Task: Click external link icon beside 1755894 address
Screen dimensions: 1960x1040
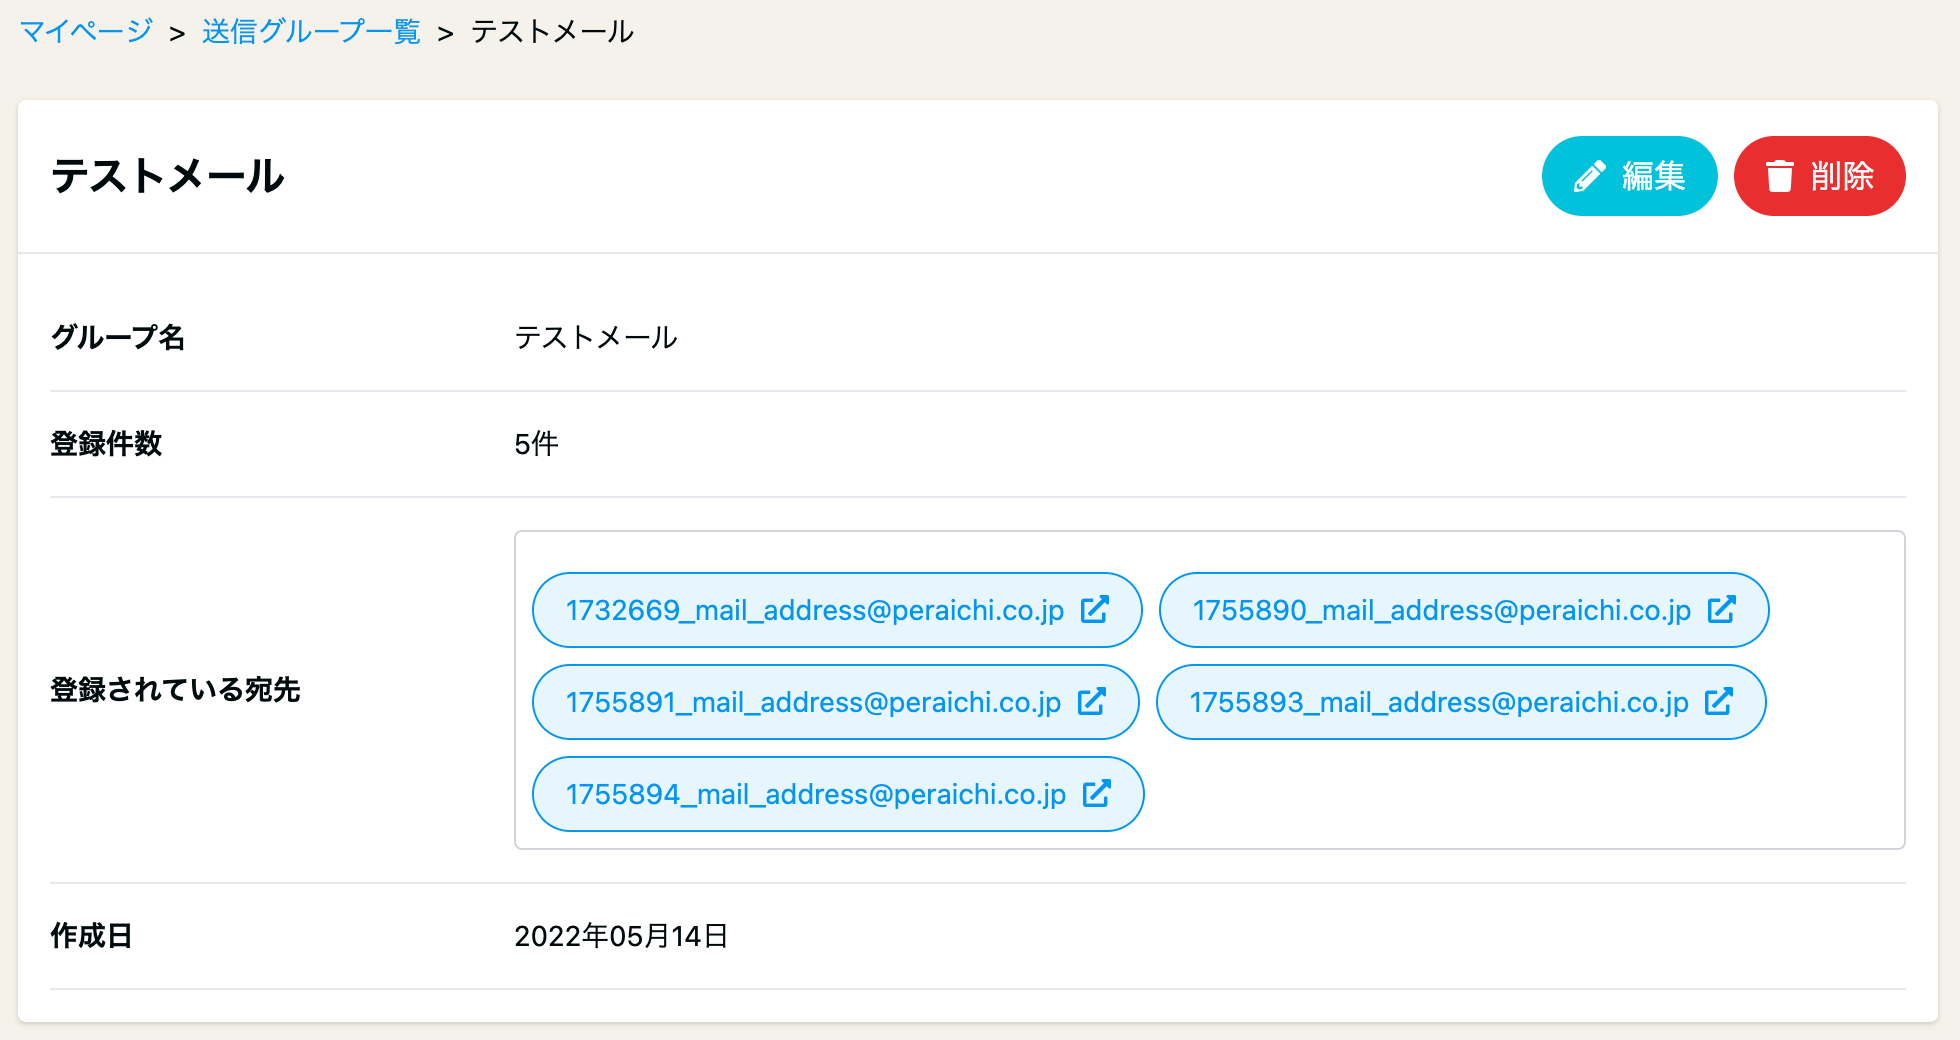Action: coord(1097,793)
